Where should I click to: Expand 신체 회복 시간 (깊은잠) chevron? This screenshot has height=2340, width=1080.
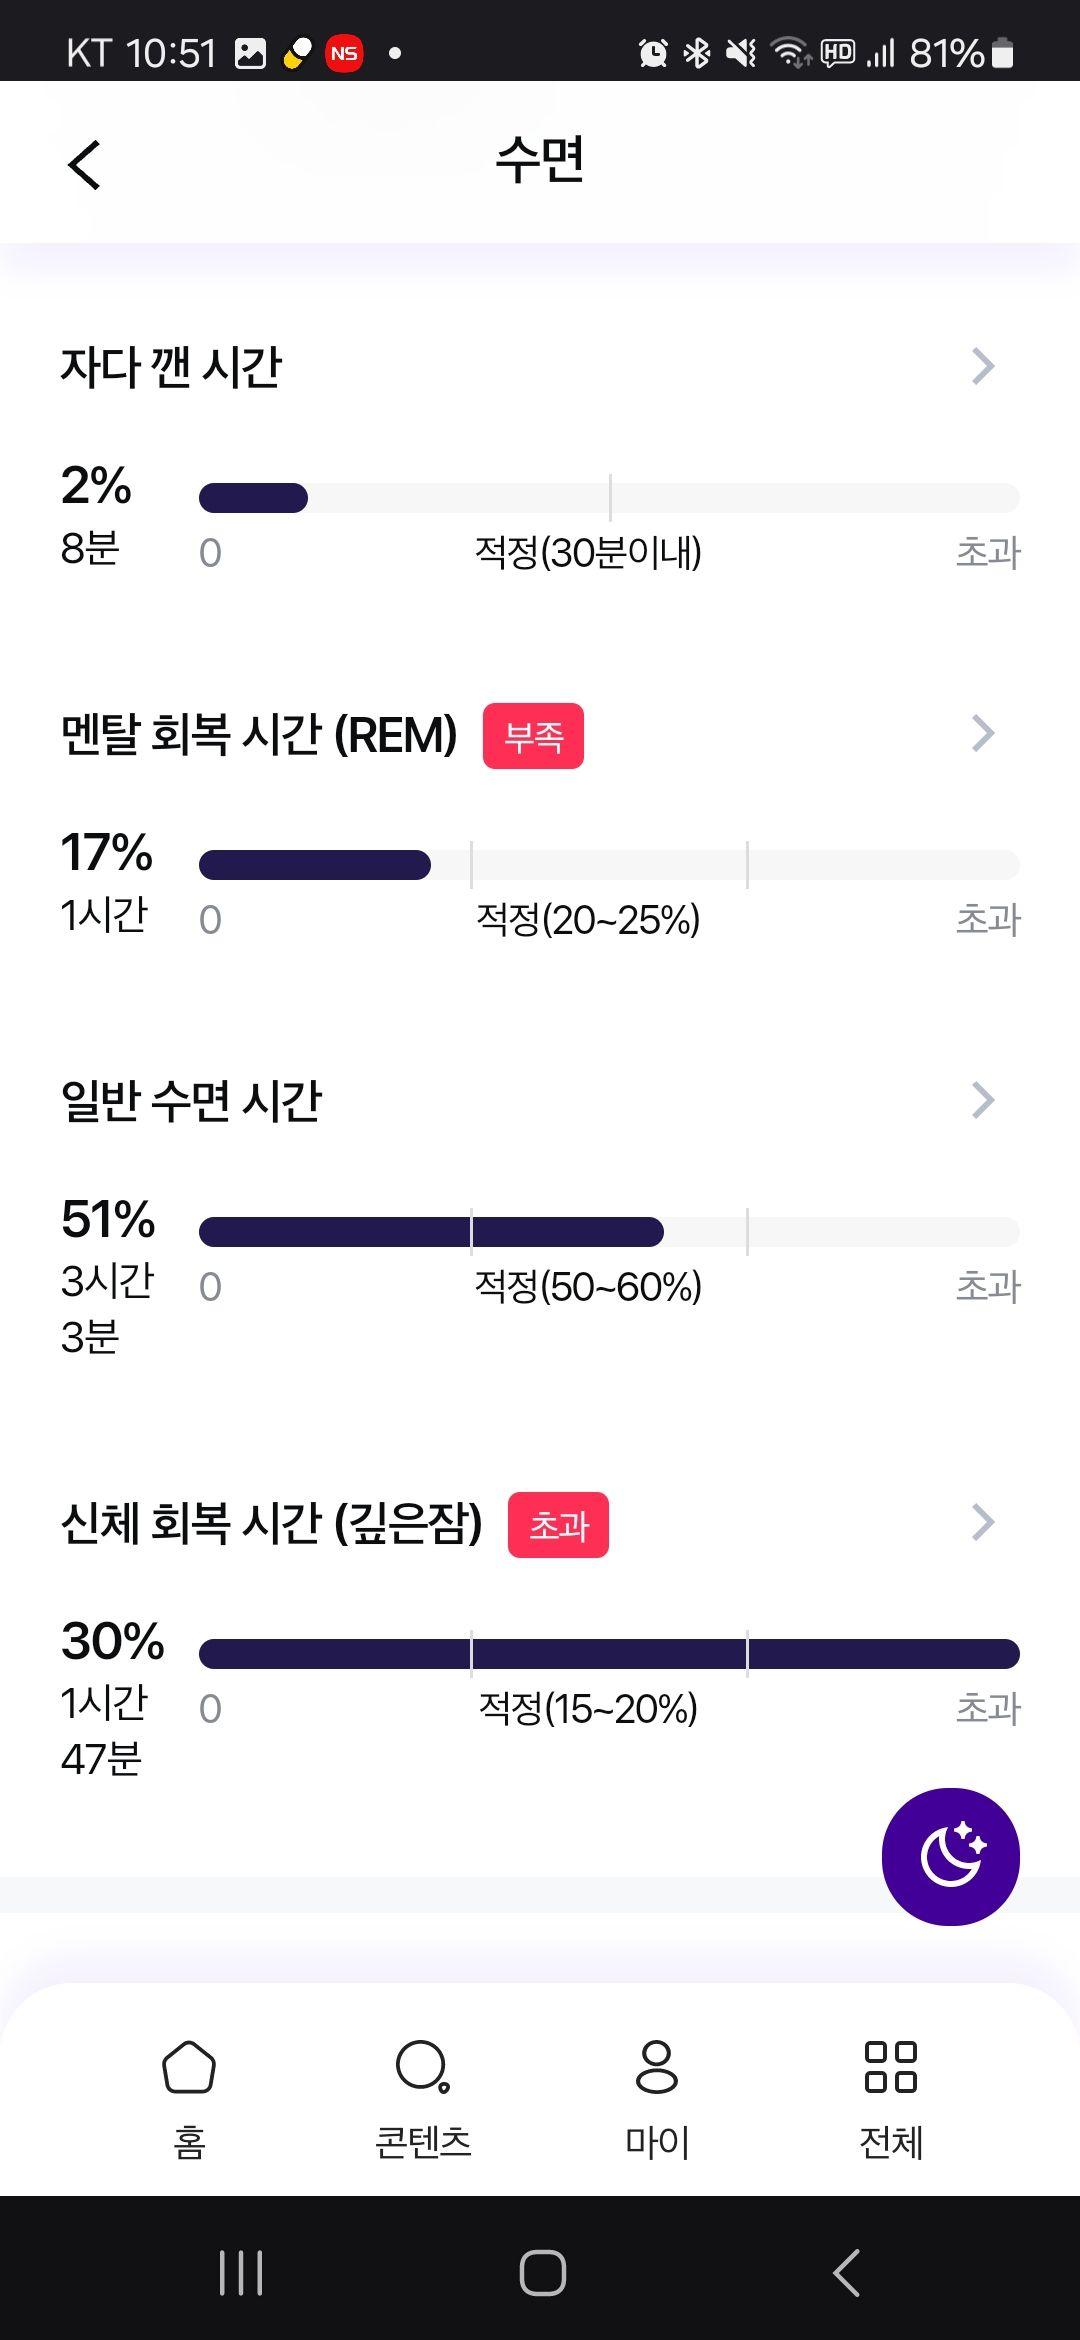click(x=983, y=1522)
